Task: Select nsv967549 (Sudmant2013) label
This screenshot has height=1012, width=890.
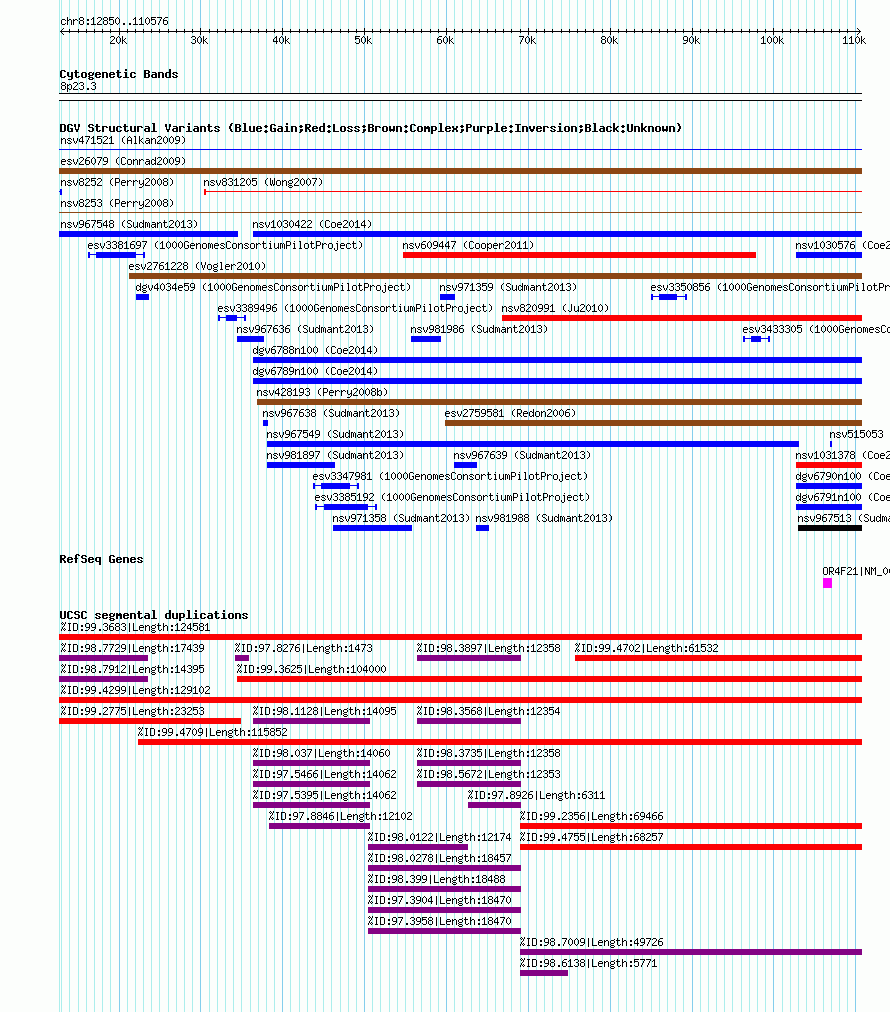Action: (335, 434)
